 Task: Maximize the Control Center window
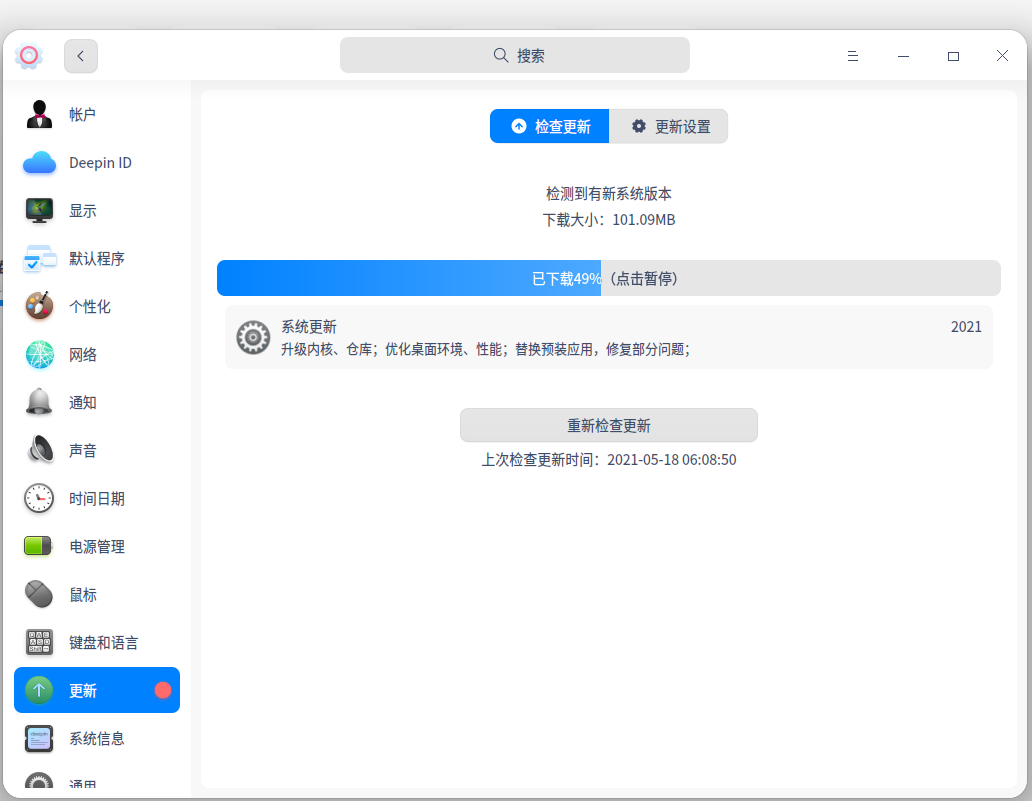[953, 56]
